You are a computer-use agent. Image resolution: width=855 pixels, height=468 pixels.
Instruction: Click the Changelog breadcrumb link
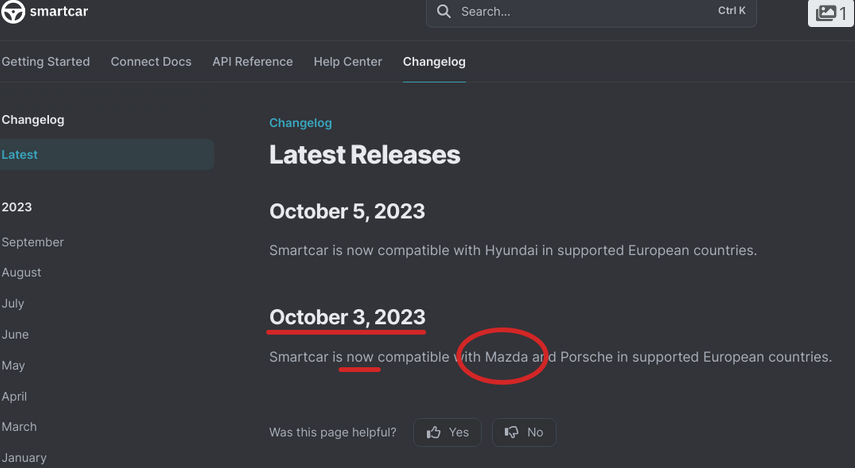point(300,123)
